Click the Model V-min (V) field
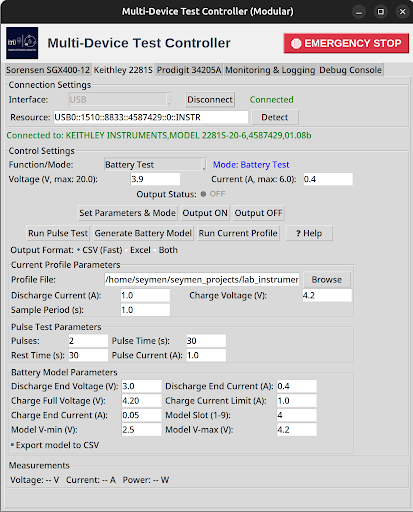Screen dimensions: 413x512 [141, 430]
